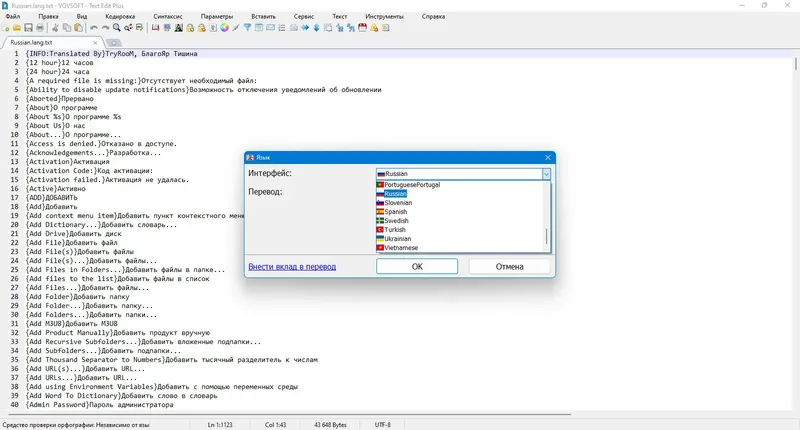Click the editor vertical scrollbar thumb
The width and height of the screenshot is (800, 430).
[x=795, y=64]
